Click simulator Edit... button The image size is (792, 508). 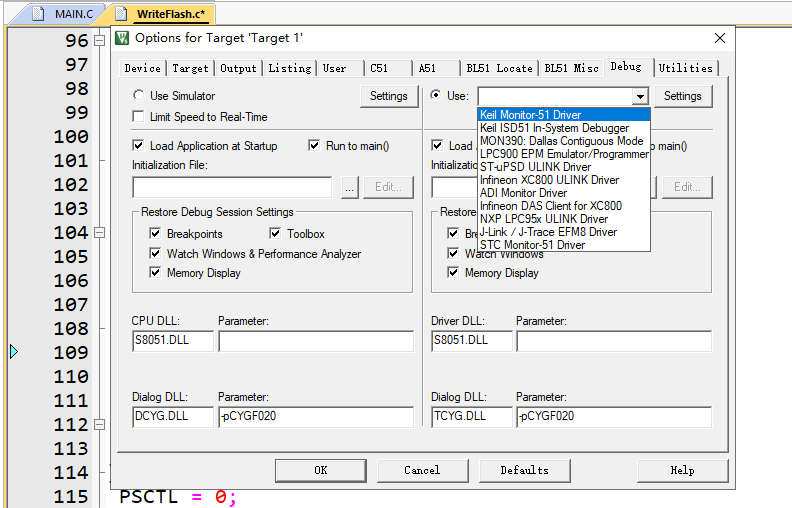click(x=388, y=187)
